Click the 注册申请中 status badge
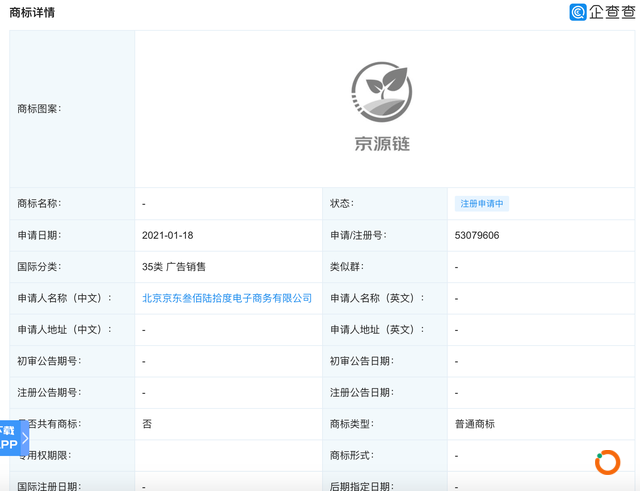The height and width of the screenshot is (491, 640). (482, 204)
